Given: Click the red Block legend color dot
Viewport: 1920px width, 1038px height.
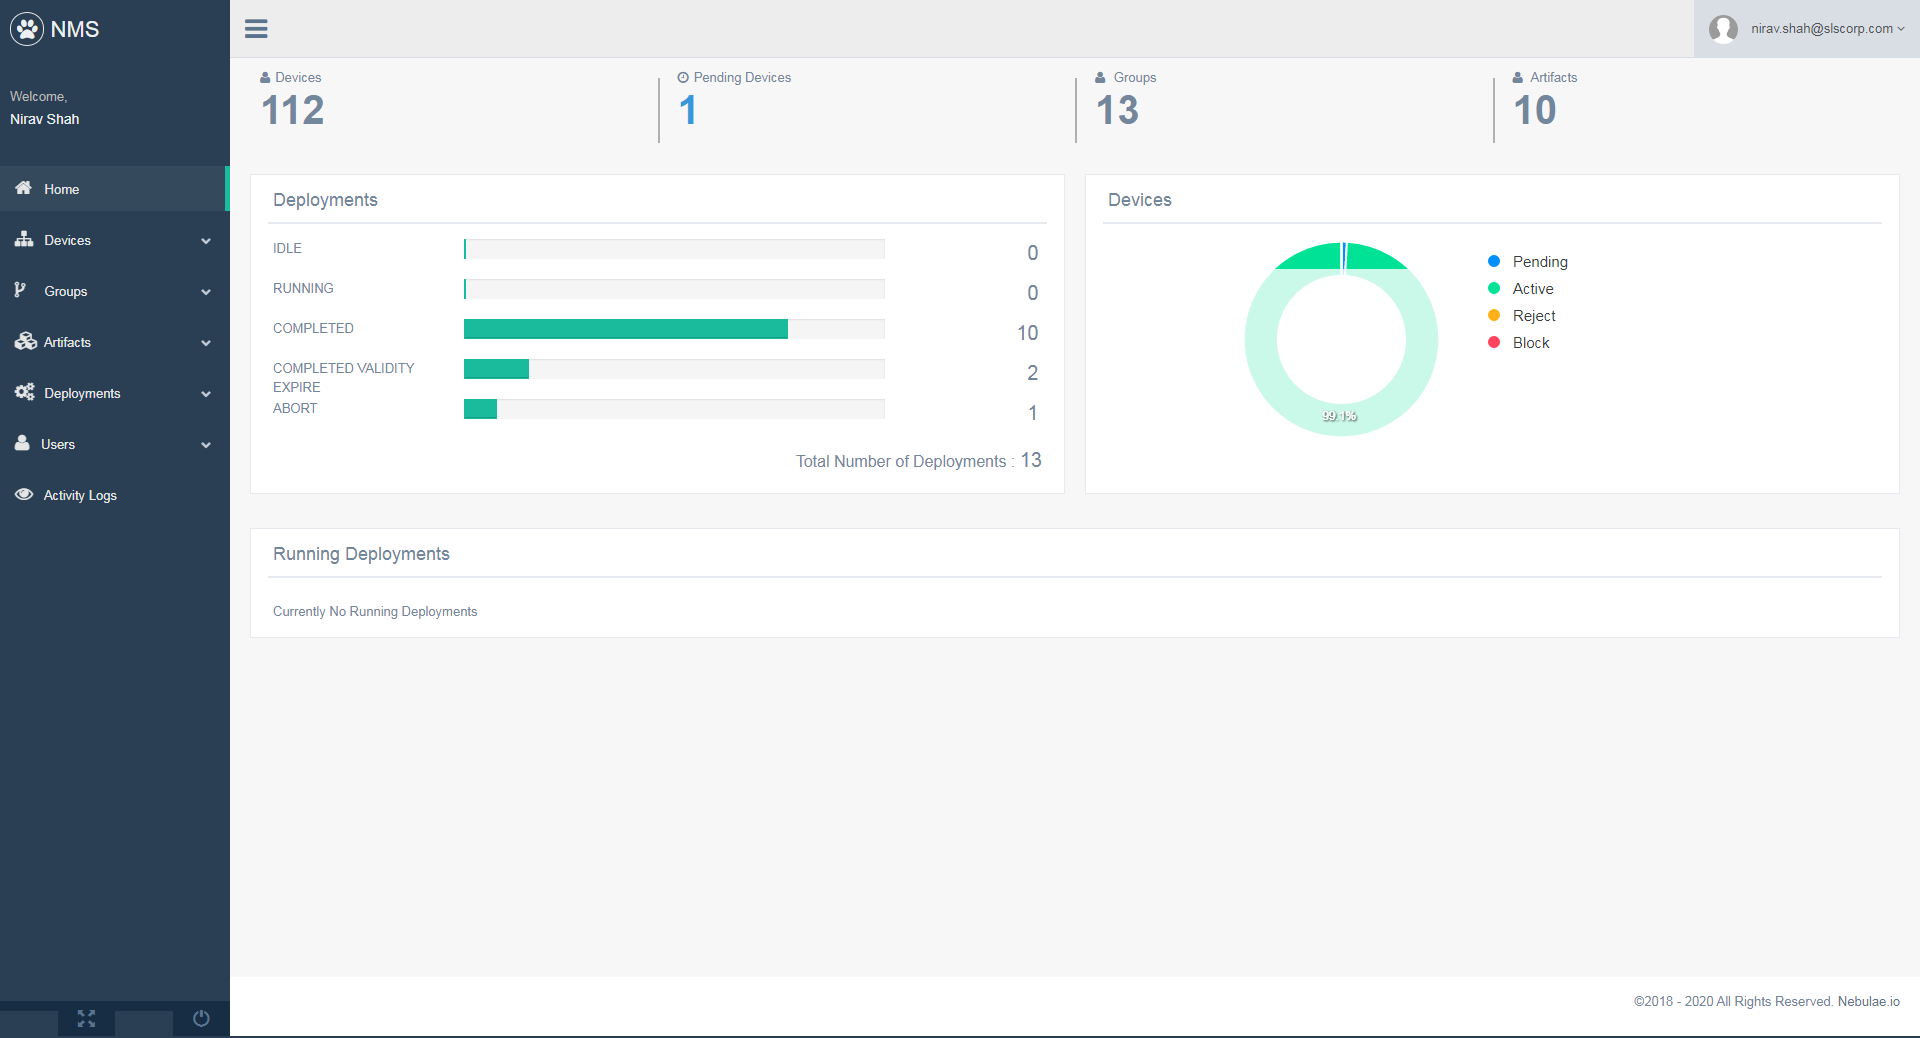Looking at the screenshot, I should click(x=1494, y=342).
